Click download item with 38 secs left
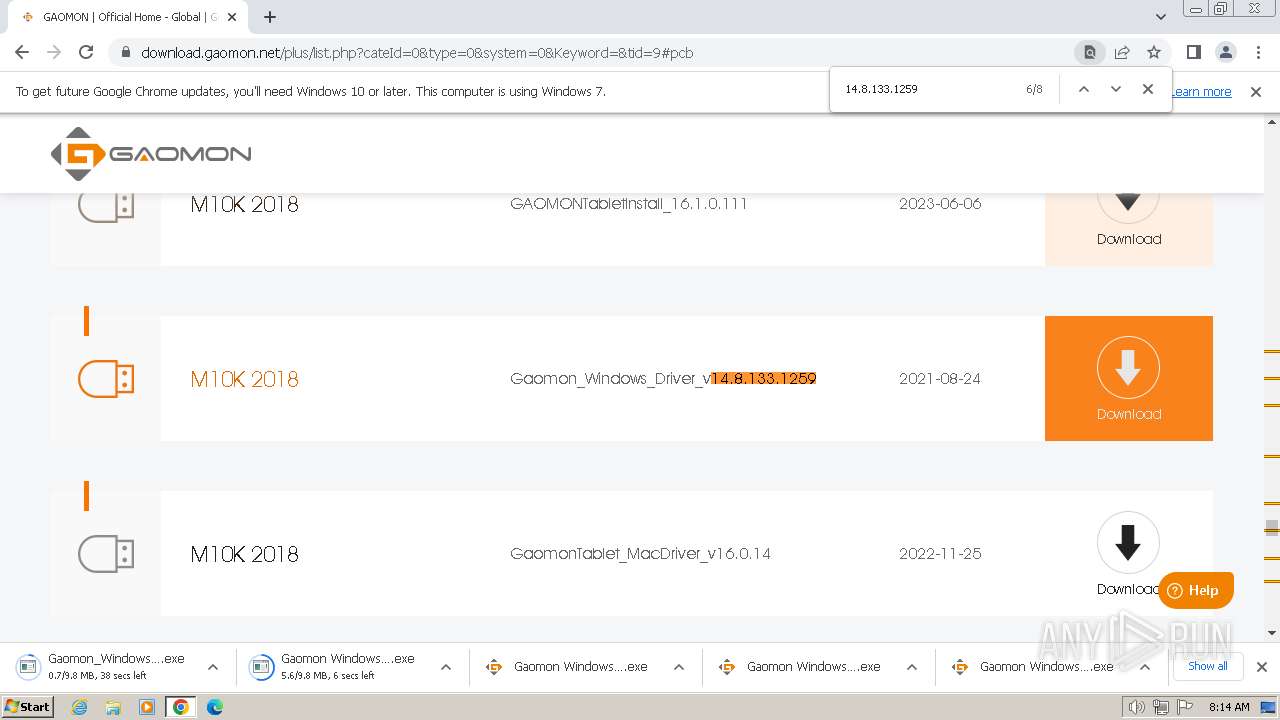 coord(104,666)
